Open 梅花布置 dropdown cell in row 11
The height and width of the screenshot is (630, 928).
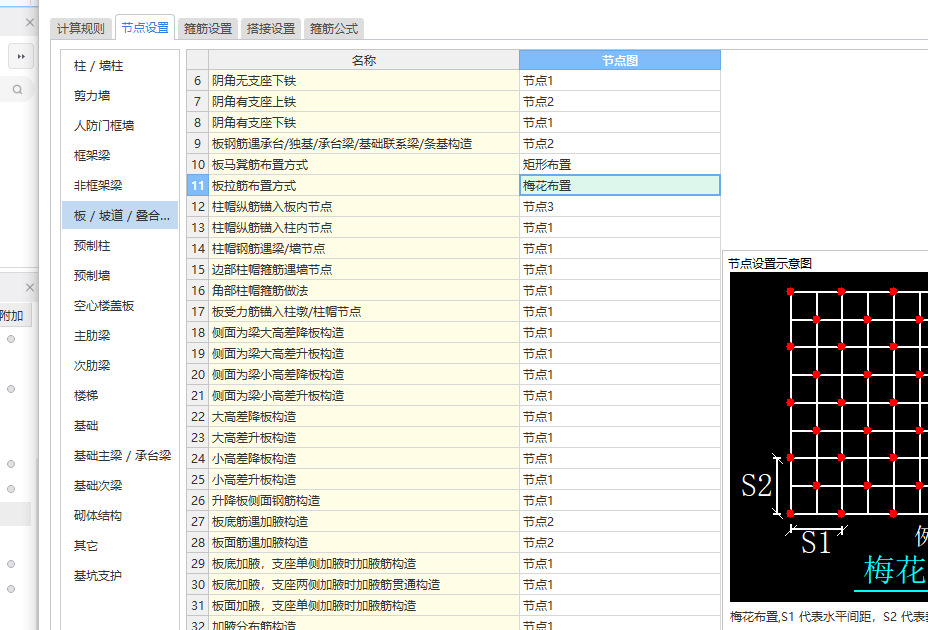tap(620, 185)
